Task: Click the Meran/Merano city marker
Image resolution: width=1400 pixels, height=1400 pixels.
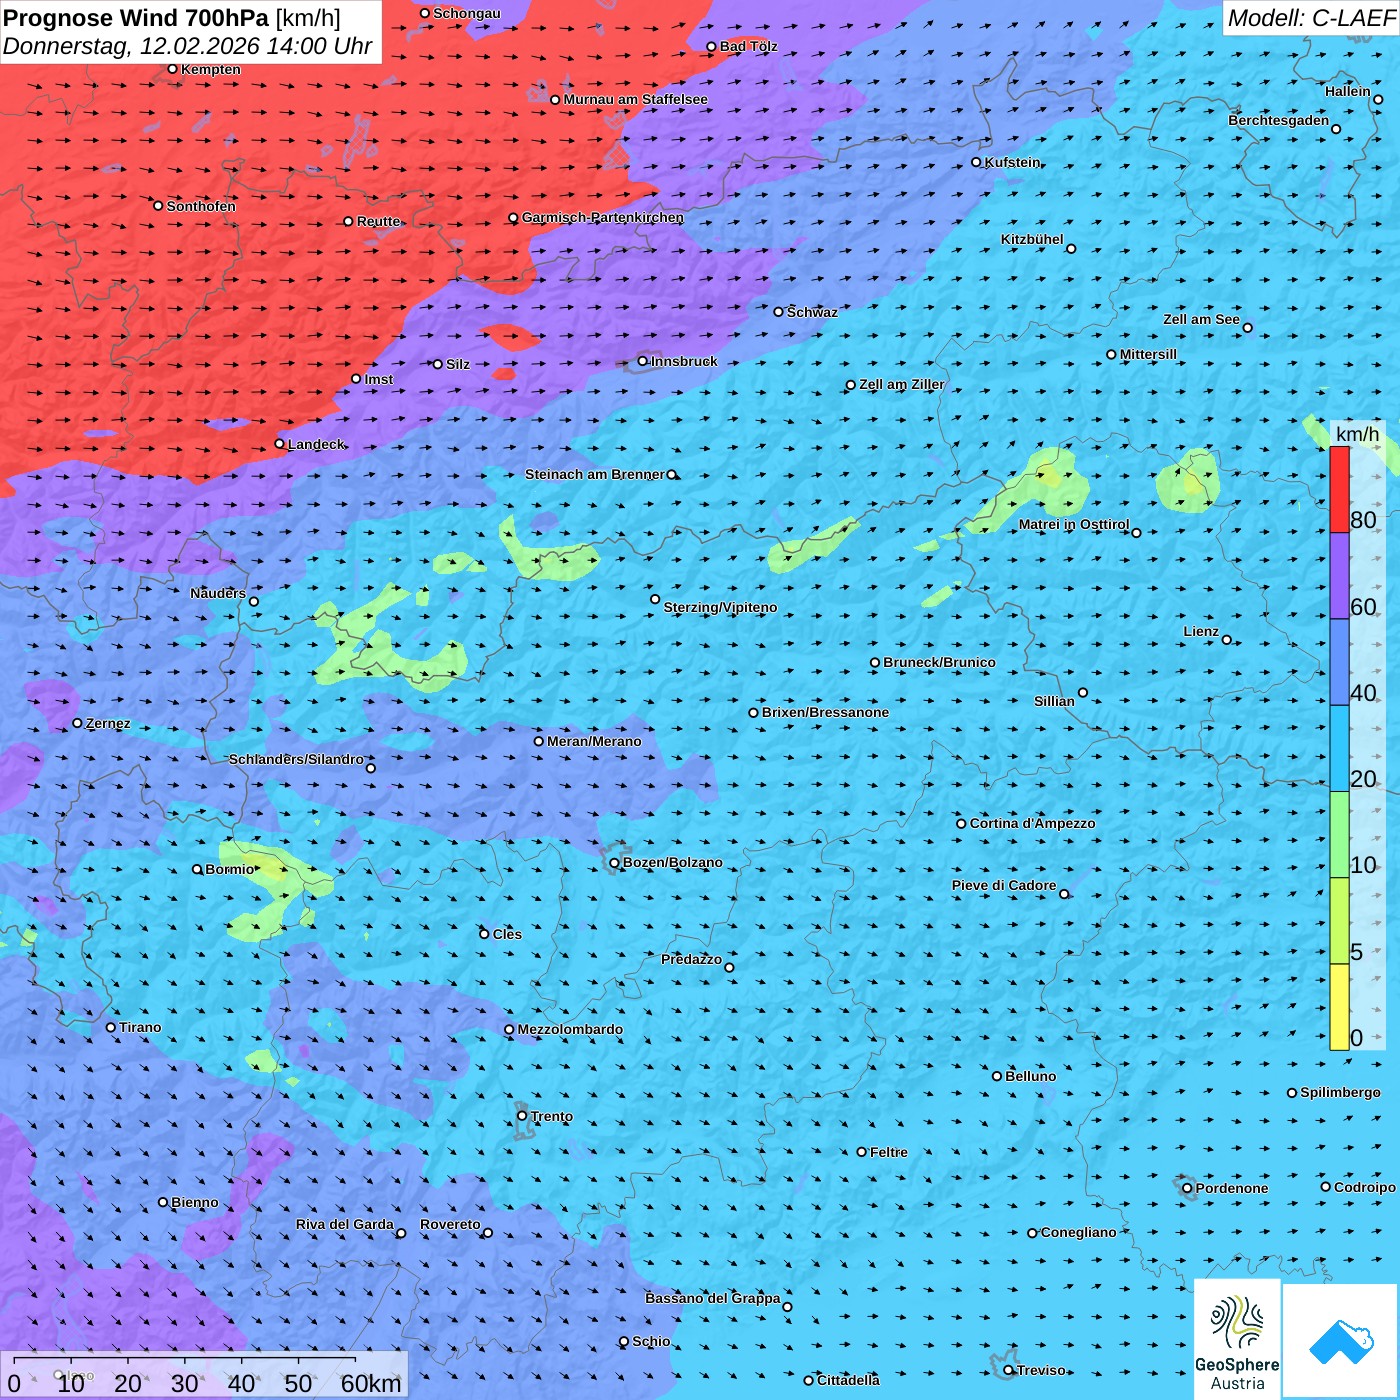Action: pos(538,741)
